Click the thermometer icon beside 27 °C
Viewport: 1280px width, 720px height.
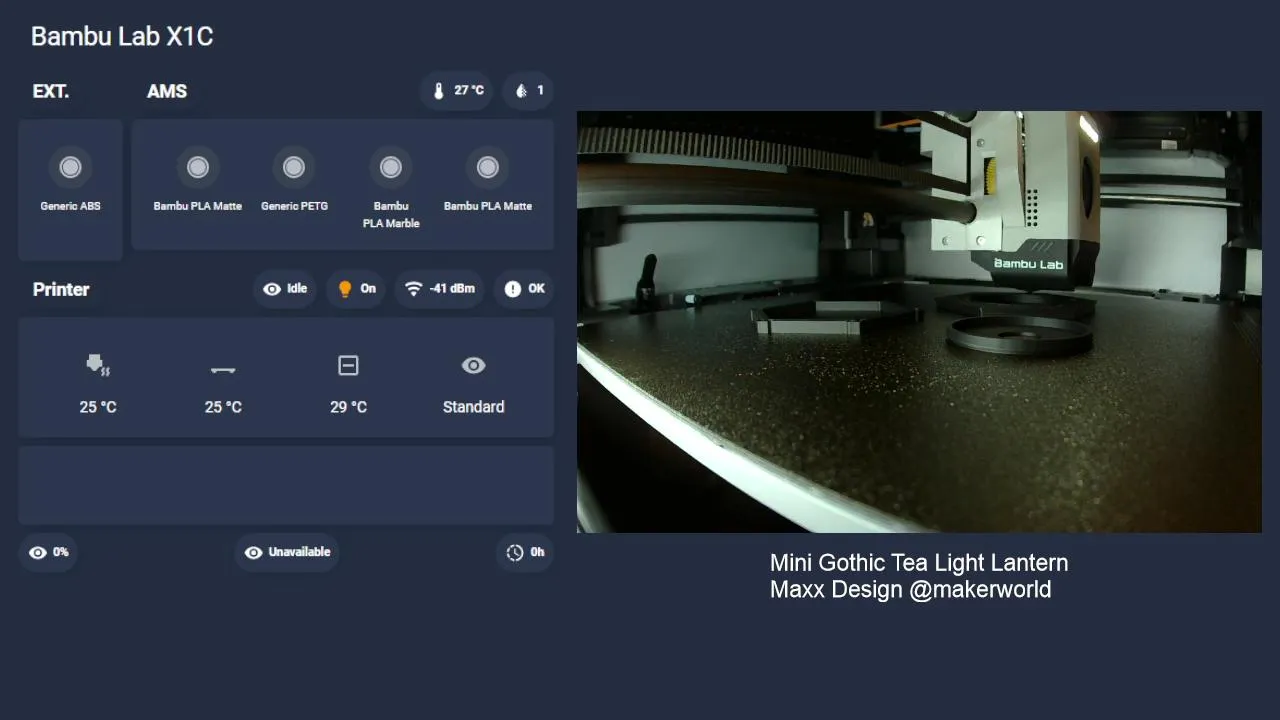[438, 91]
